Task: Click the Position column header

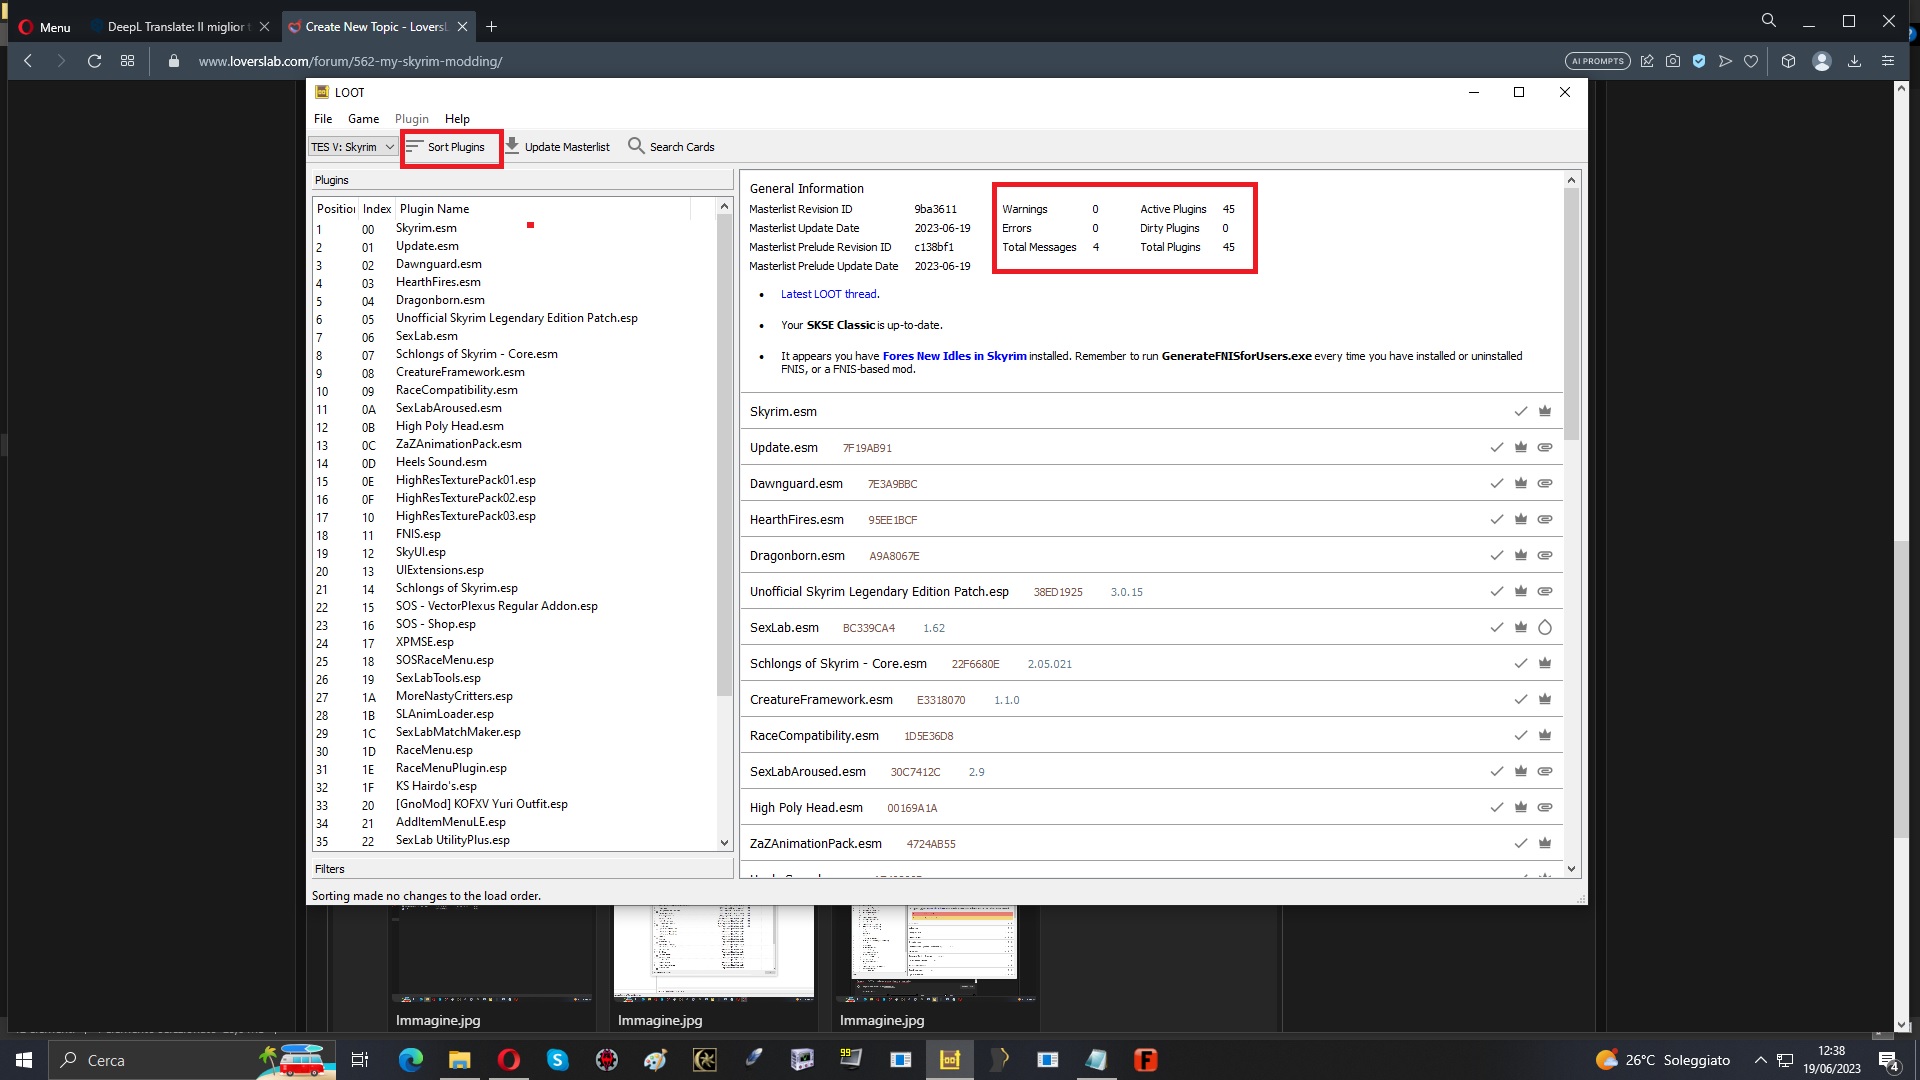Action: 336,209
